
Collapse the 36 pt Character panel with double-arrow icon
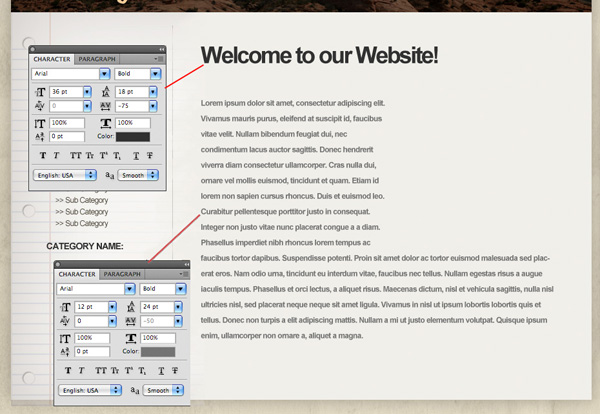coord(162,49)
